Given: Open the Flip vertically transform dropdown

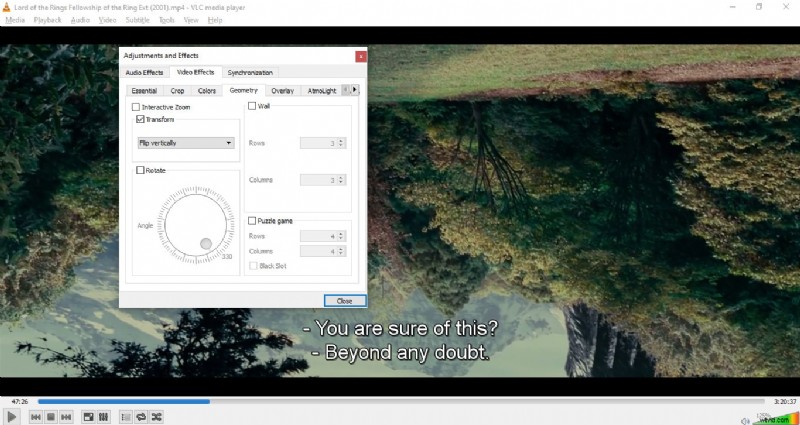Looking at the screenshot, I should tap(186, 143).
